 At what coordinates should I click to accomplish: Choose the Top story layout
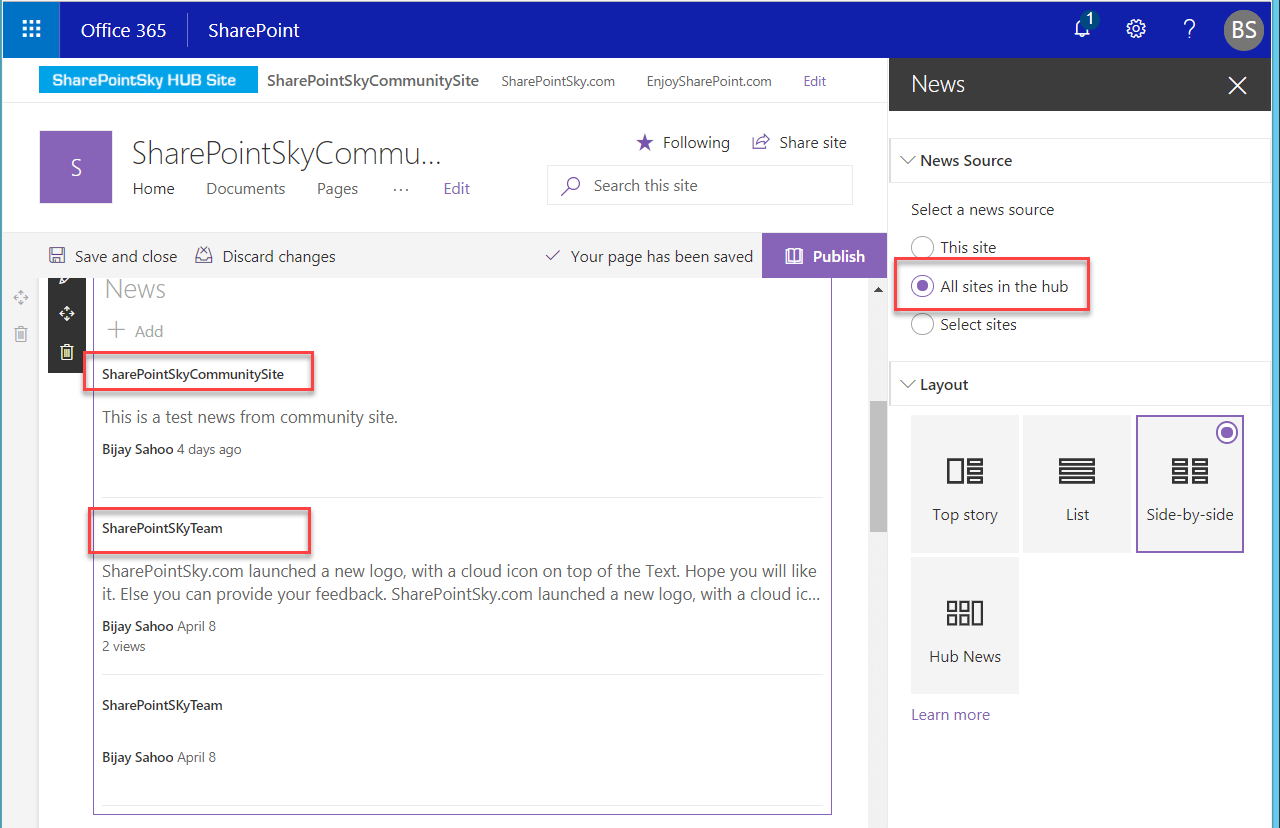[964, 483]
